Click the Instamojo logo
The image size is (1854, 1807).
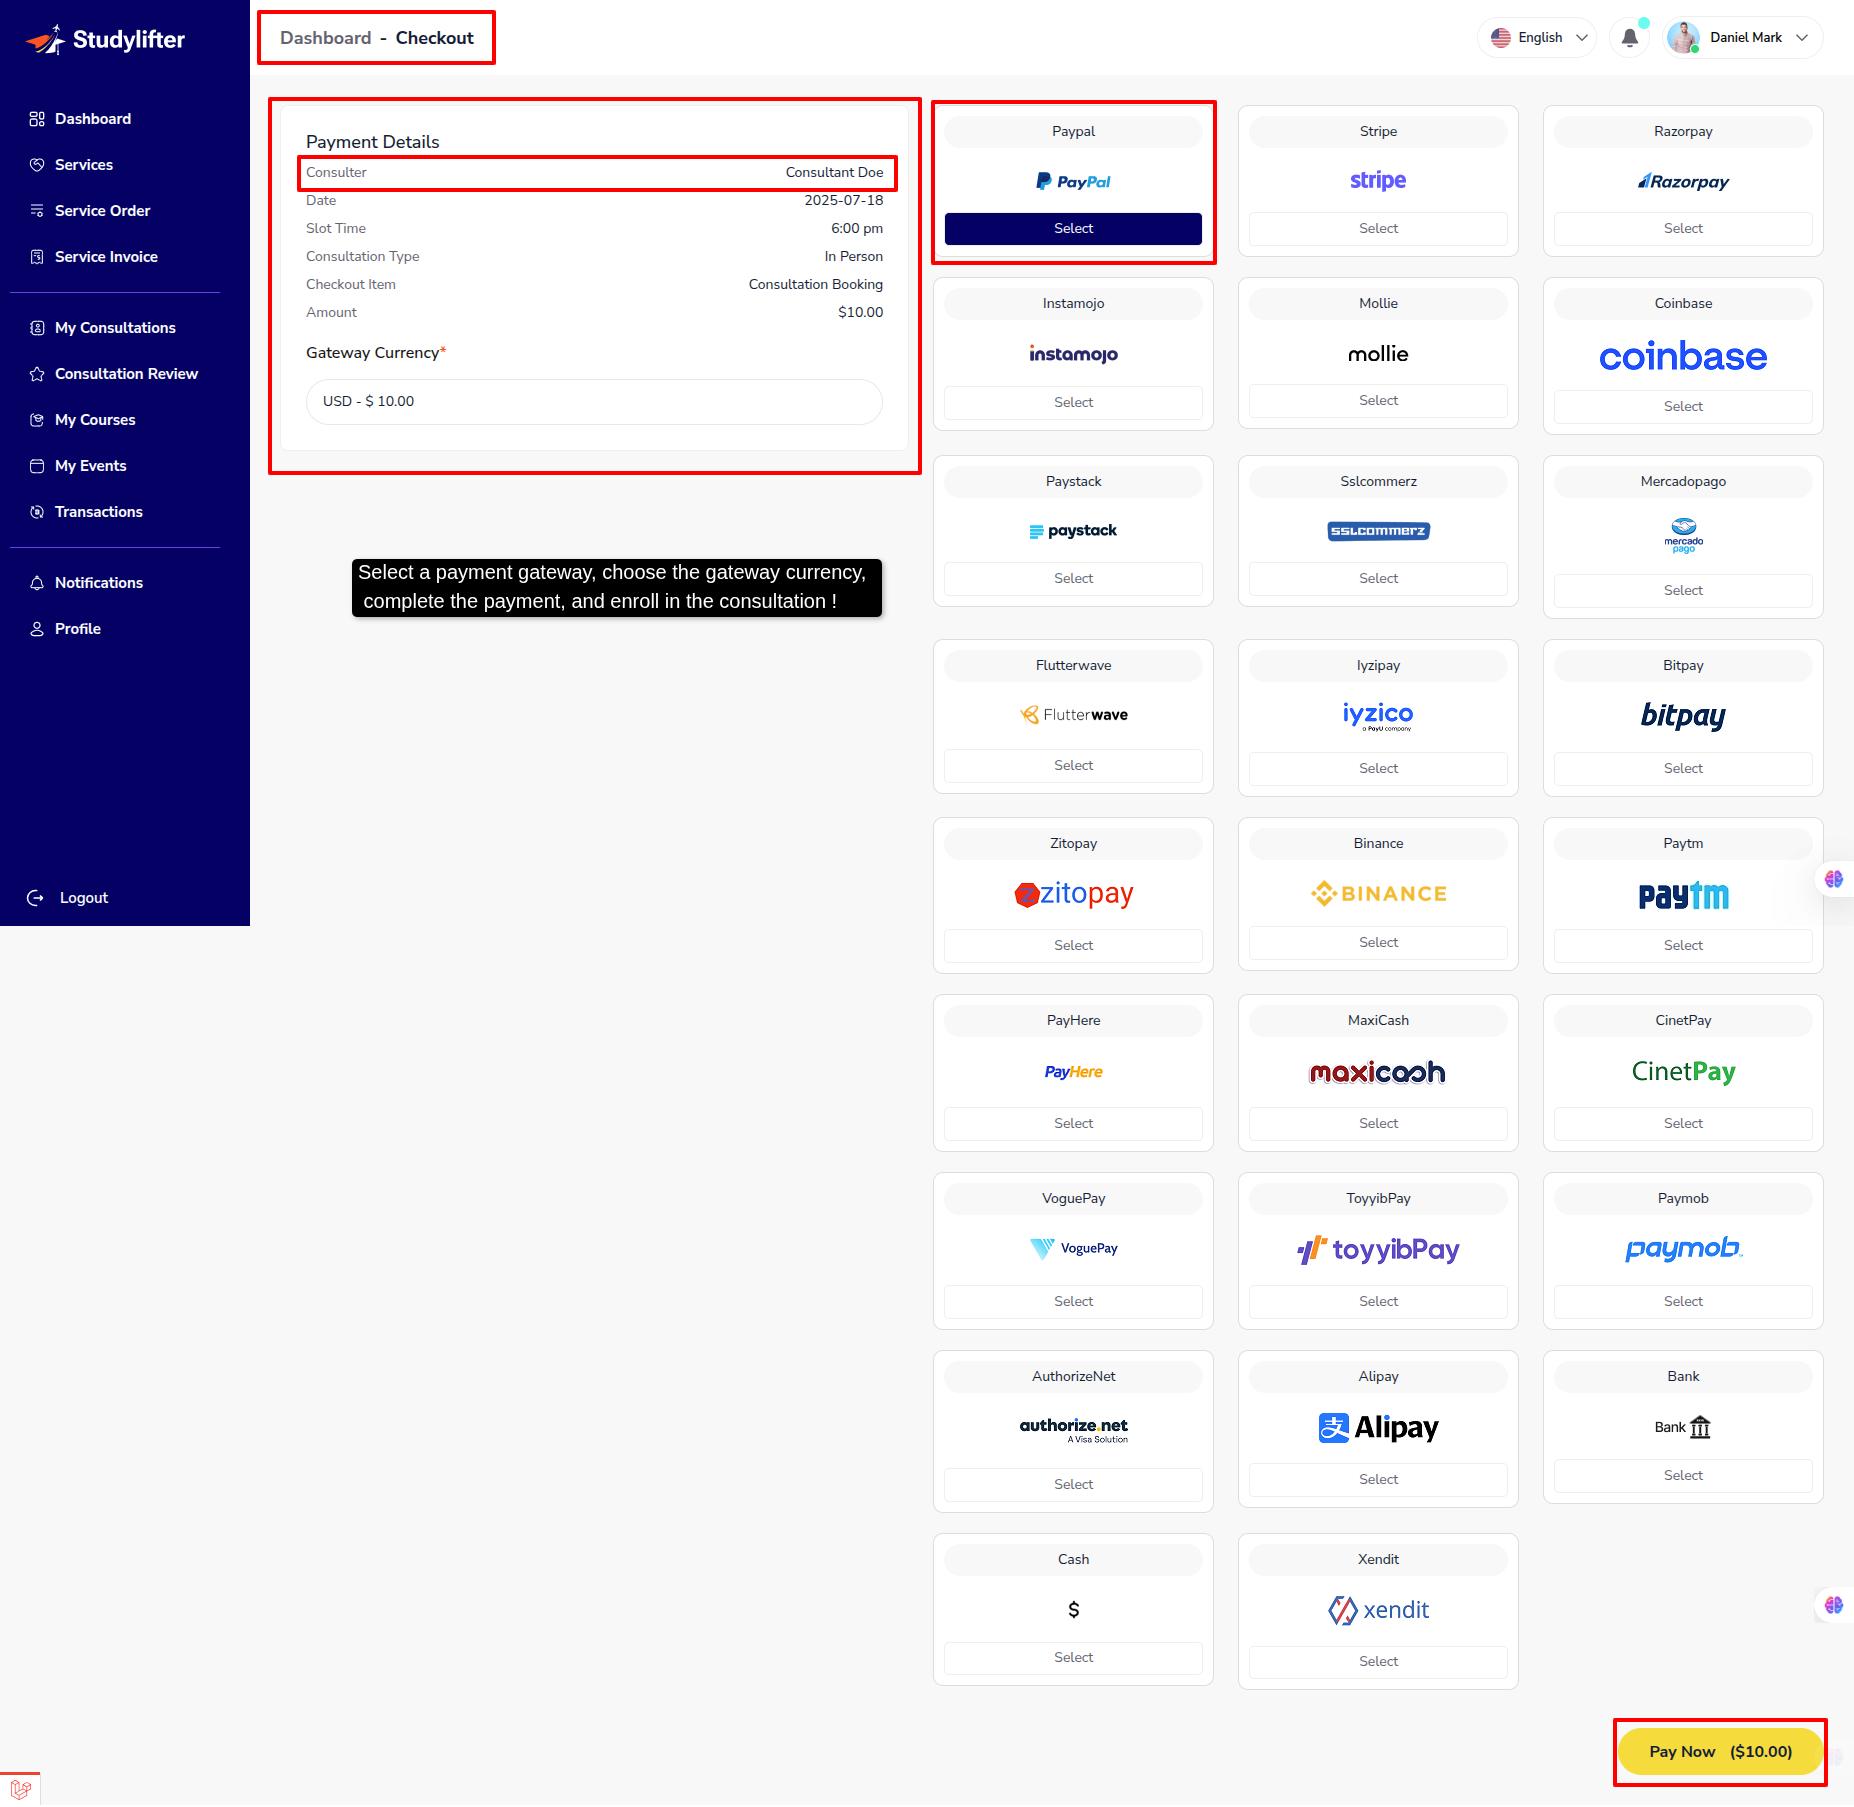[1073, 354]
